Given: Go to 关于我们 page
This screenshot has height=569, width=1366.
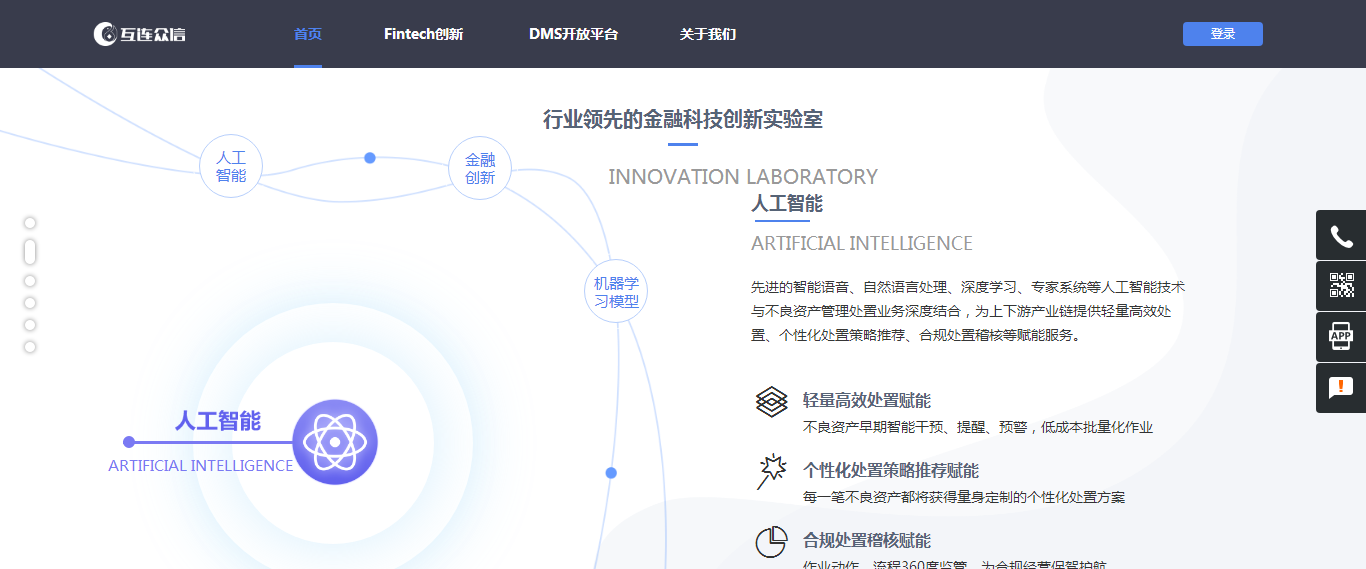Looking at the screenshot, I should 707,34.
